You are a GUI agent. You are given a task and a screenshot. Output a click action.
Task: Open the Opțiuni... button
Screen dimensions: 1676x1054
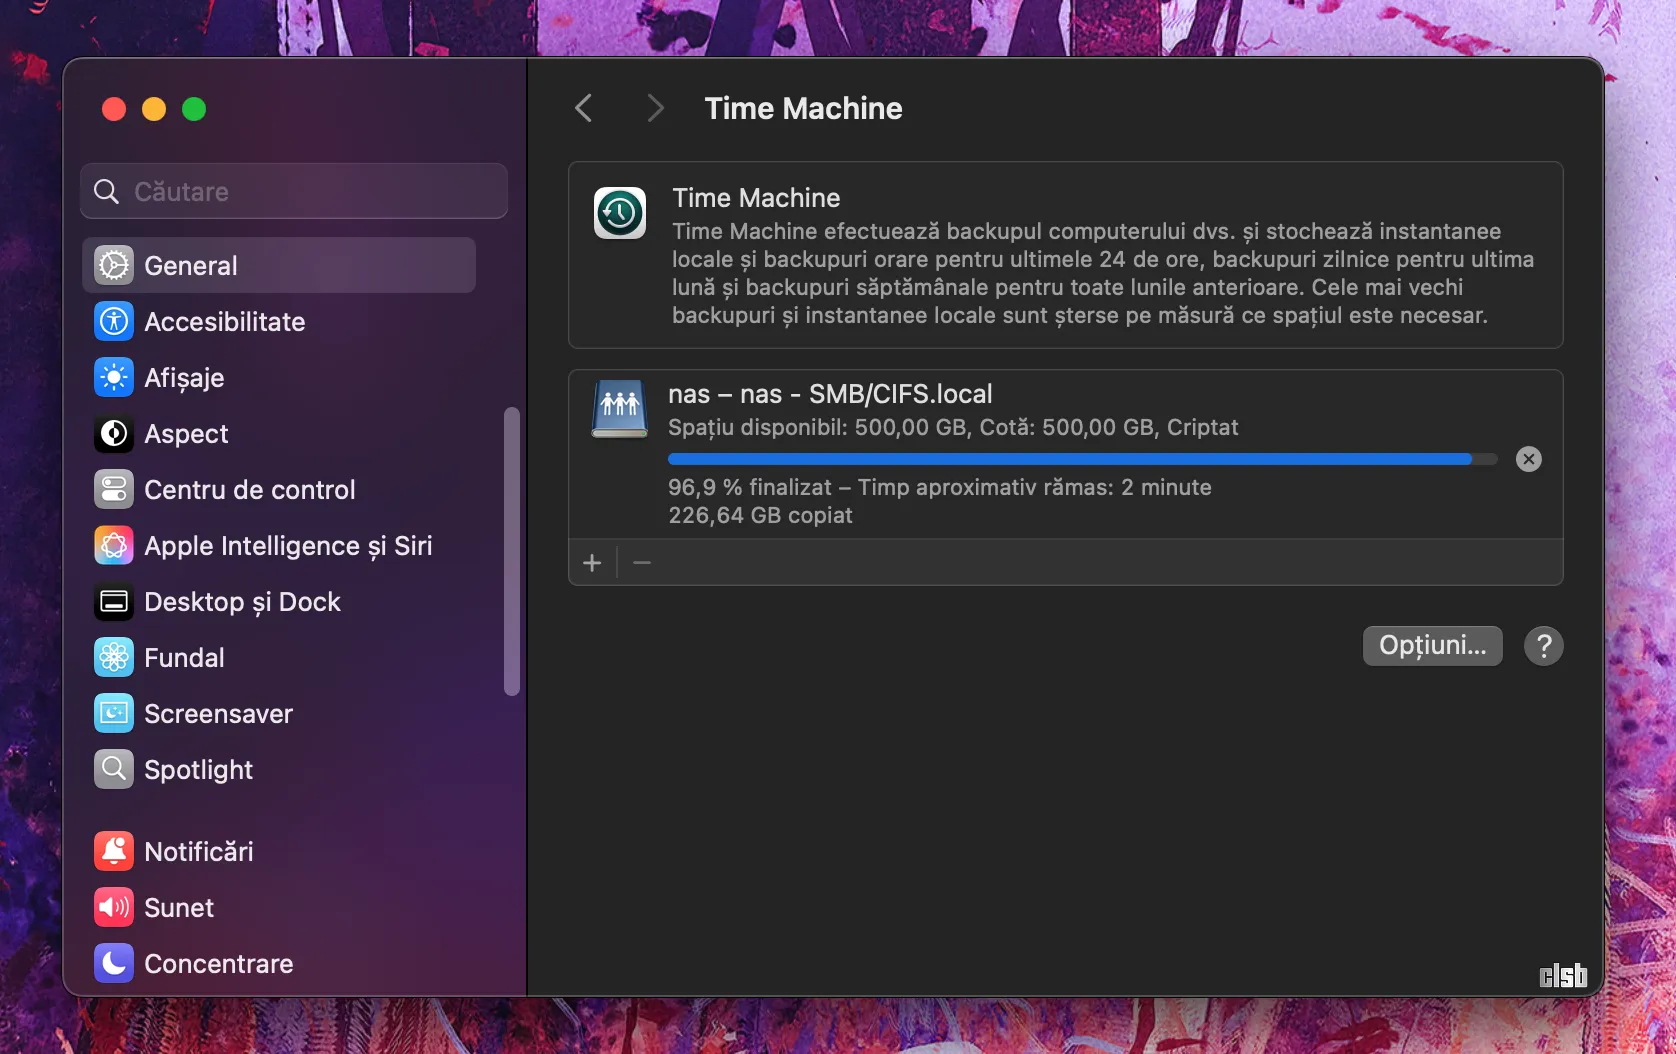pos(1432,645)
